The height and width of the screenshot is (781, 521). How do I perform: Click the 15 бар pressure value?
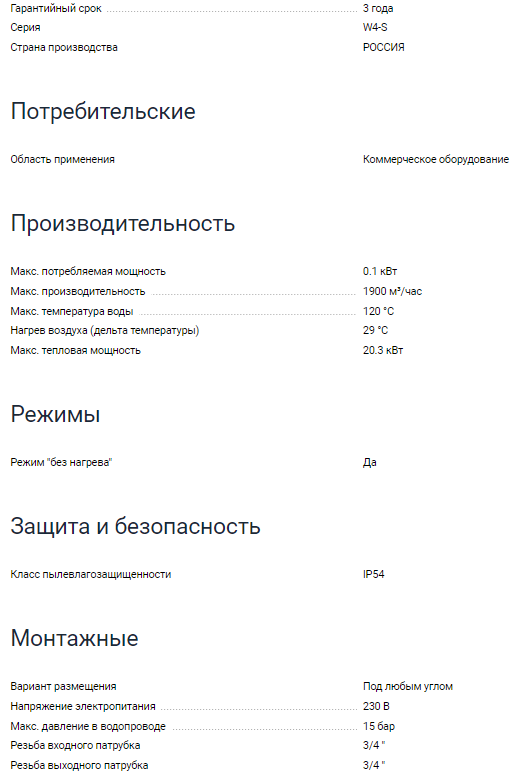click(x=379, y=726)
